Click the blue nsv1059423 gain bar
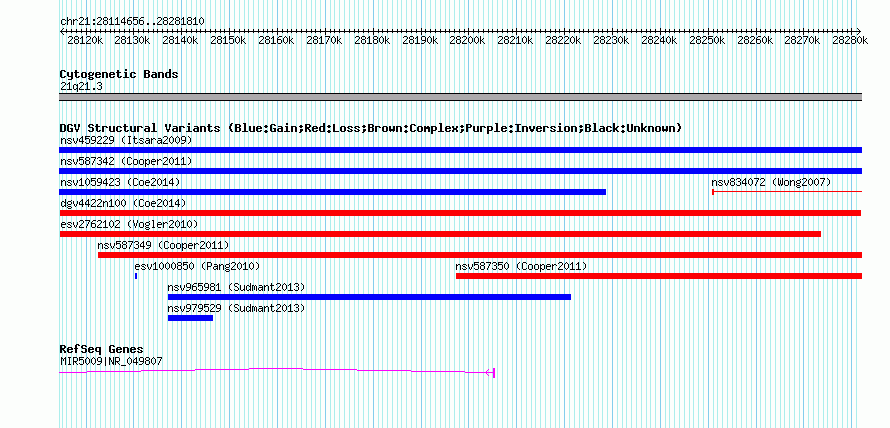 (x=333, y=192)
